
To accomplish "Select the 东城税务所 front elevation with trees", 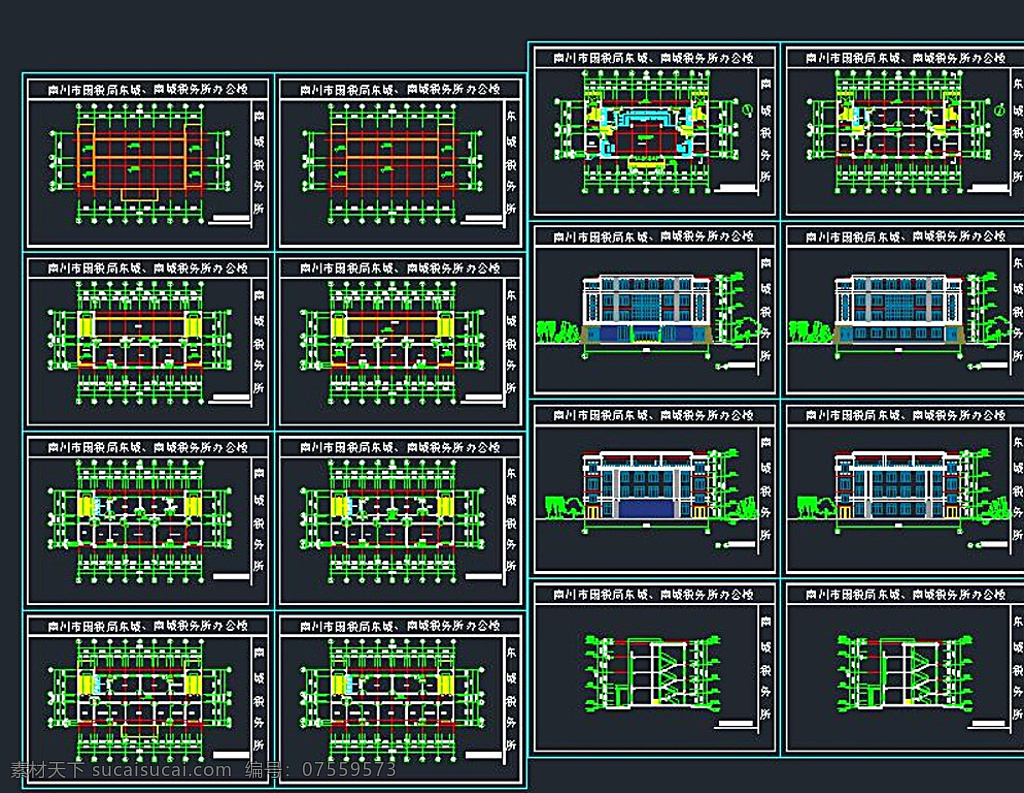I will tap(906, 310).
